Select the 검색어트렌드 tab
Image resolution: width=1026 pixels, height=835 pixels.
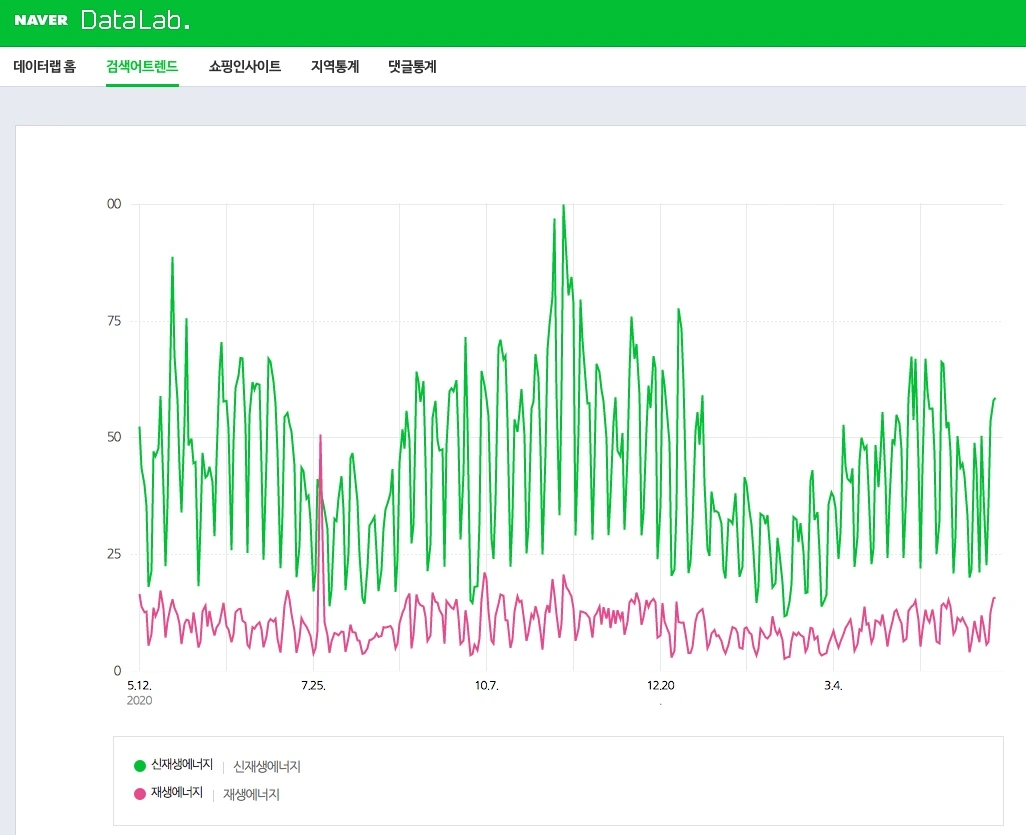142,66
